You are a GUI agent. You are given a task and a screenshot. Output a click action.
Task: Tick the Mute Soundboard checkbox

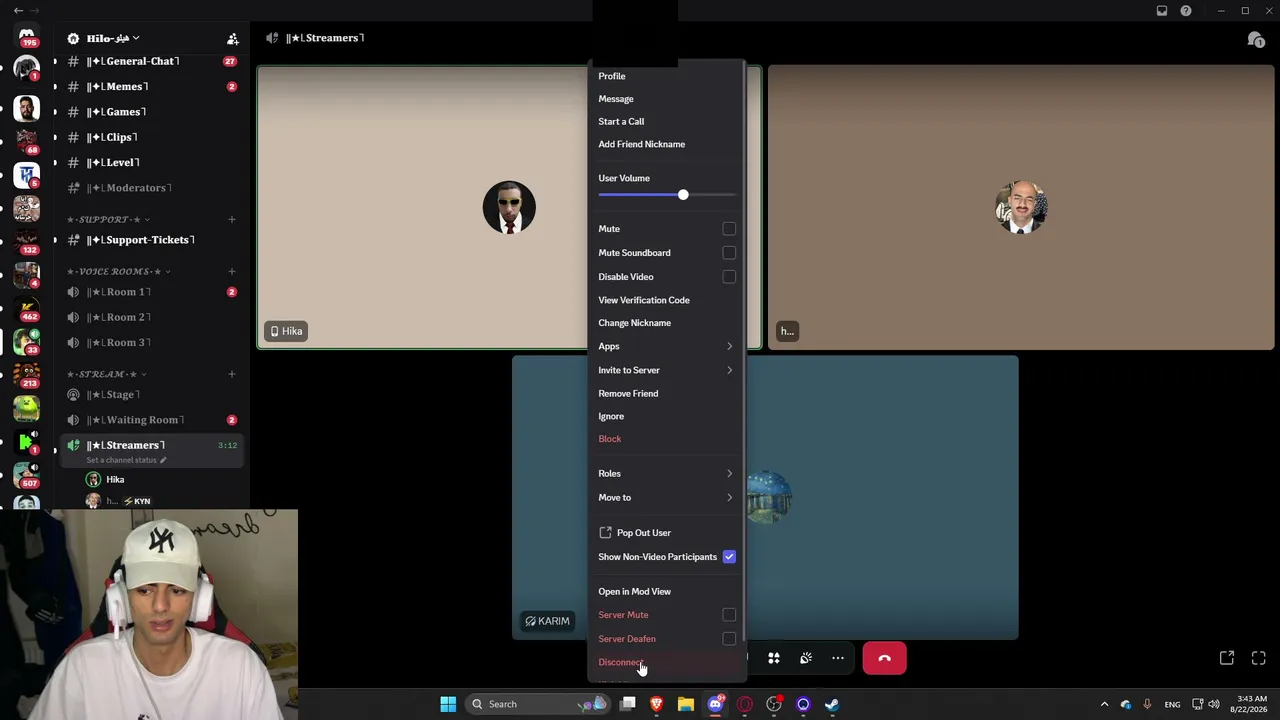pos(729,253)
